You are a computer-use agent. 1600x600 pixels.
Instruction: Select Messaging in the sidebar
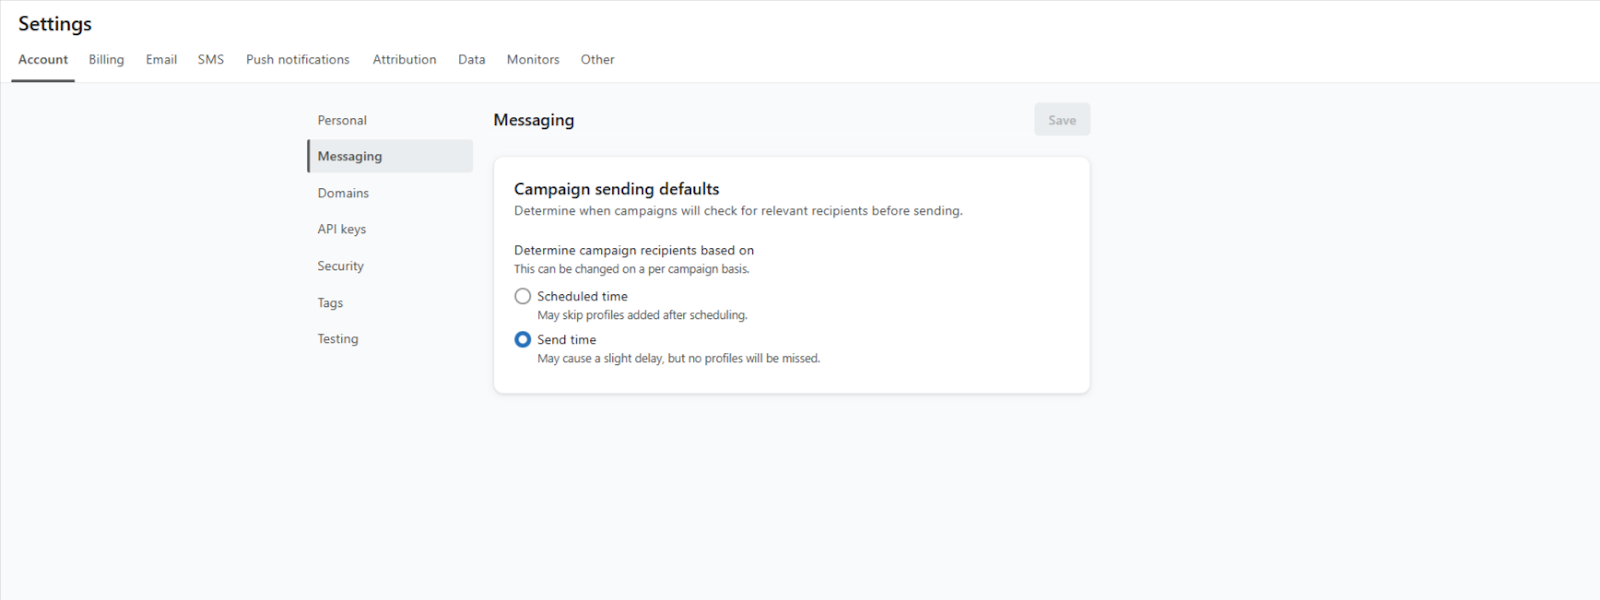pos(390,156)
